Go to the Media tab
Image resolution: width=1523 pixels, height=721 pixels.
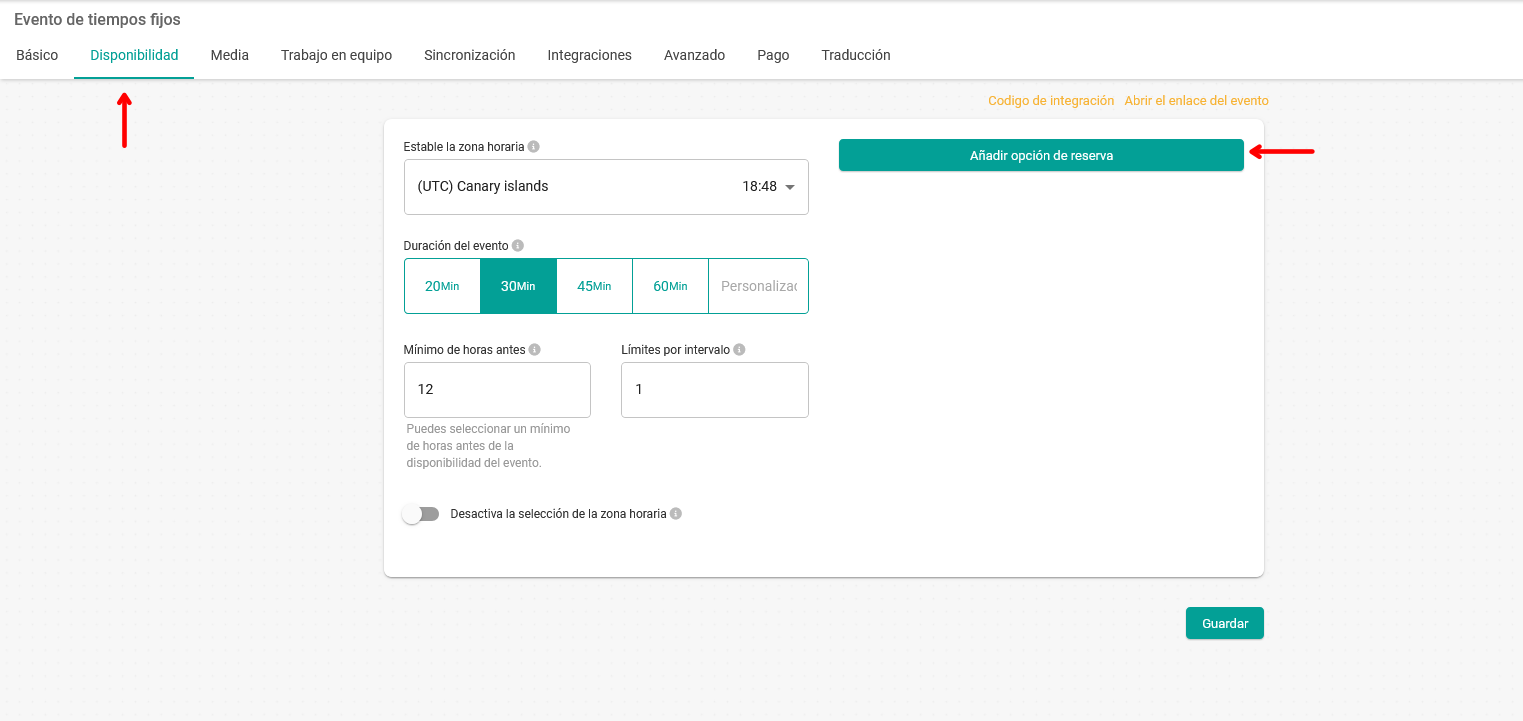229,55
